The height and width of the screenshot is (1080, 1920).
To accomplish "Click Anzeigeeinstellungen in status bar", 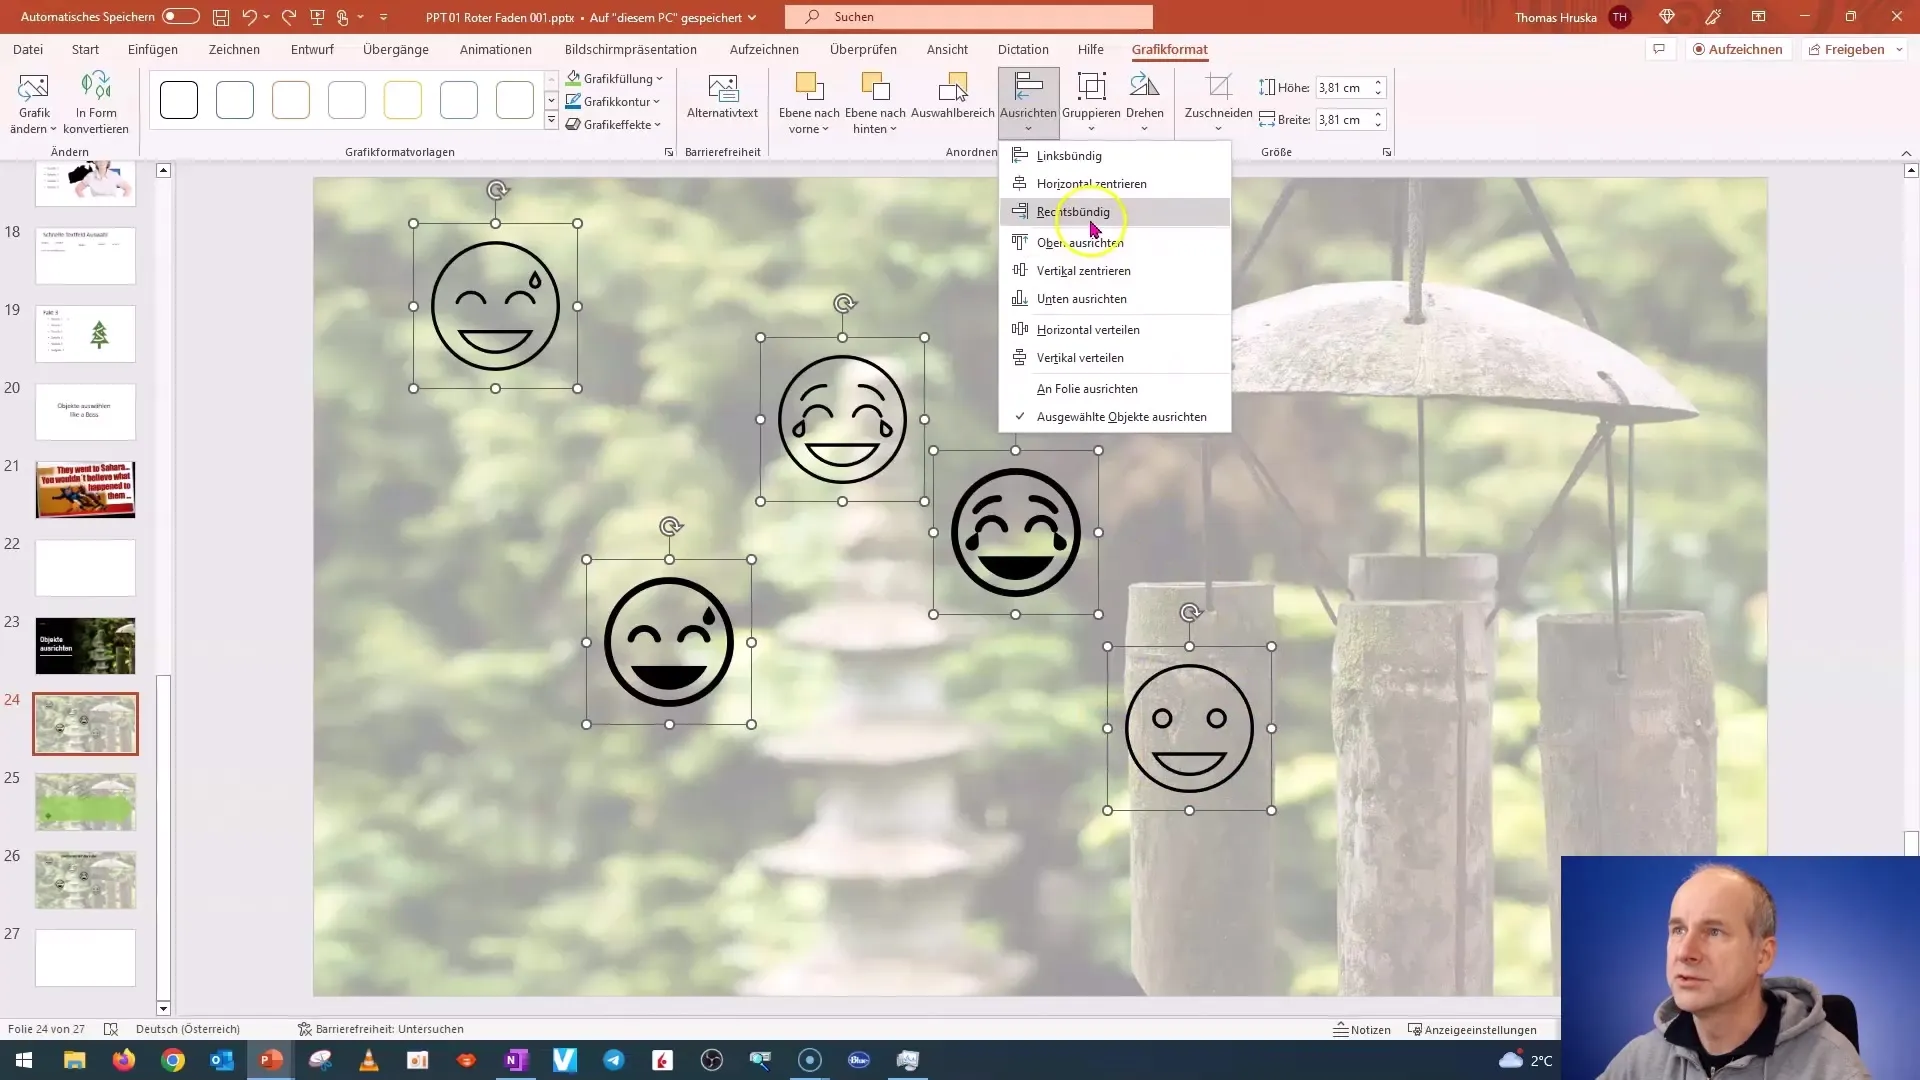I will coord(1471,1029).
